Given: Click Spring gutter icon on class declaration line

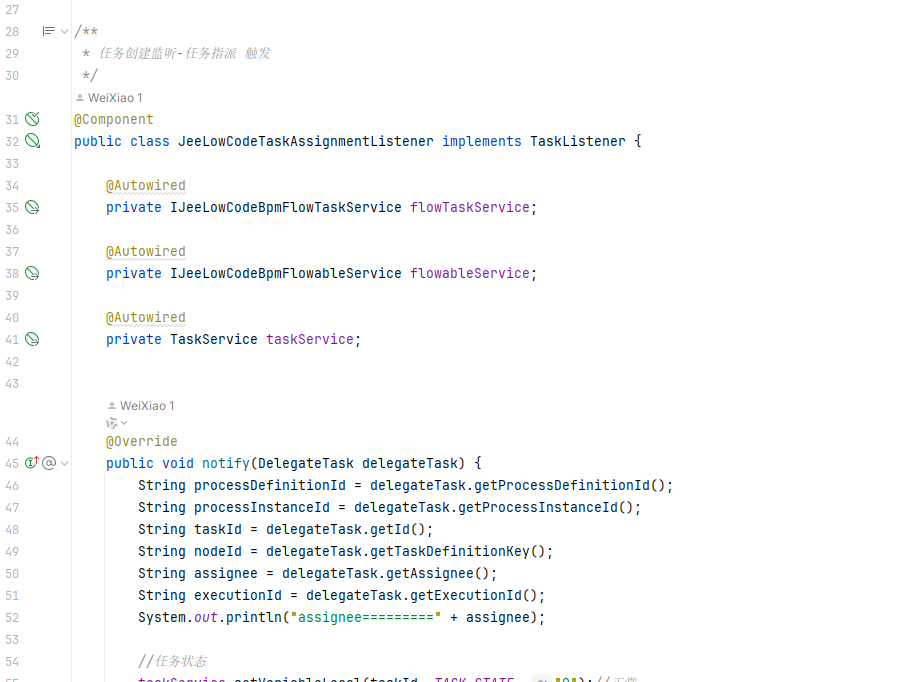Looking at the screenshot, I should (x=32, y=141).
